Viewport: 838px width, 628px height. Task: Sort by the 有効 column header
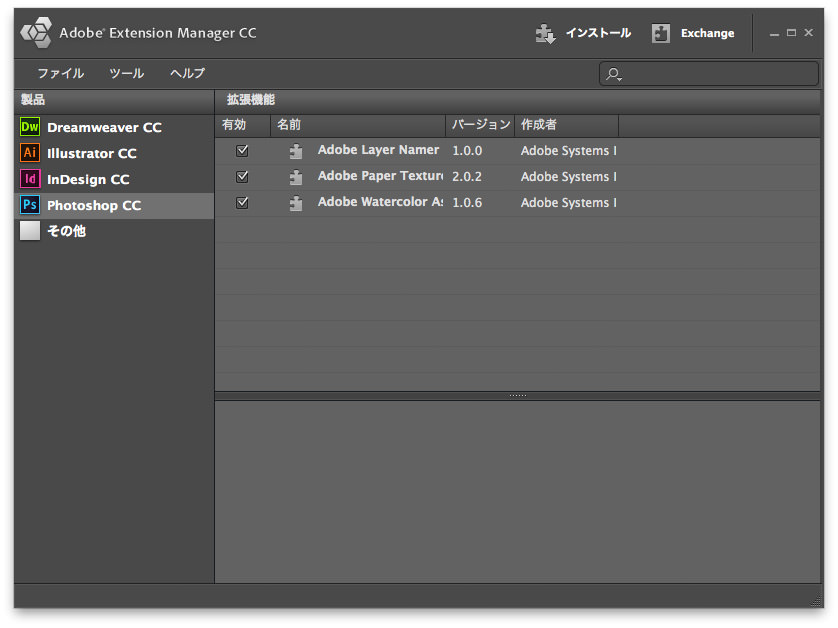point(243,125)
